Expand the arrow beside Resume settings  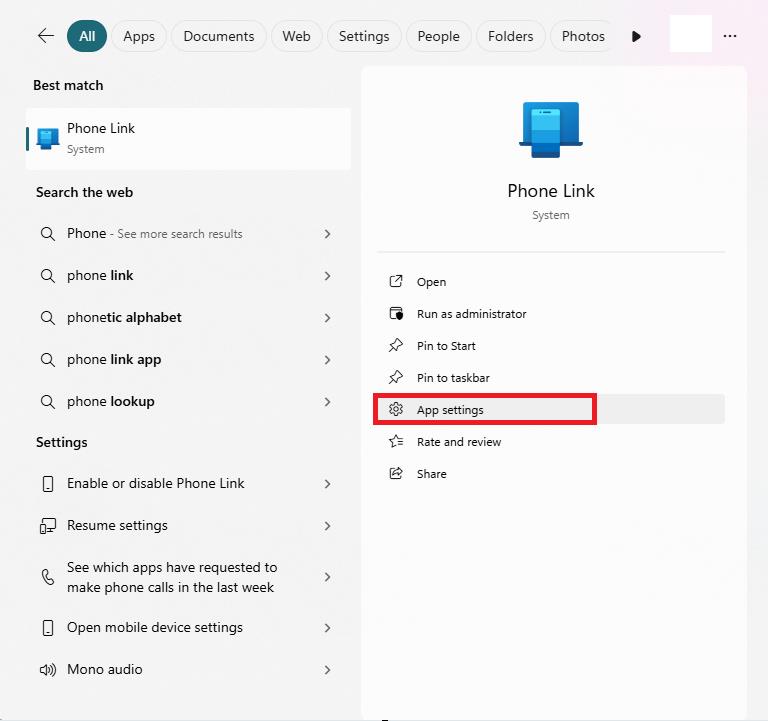click(327, 526)
